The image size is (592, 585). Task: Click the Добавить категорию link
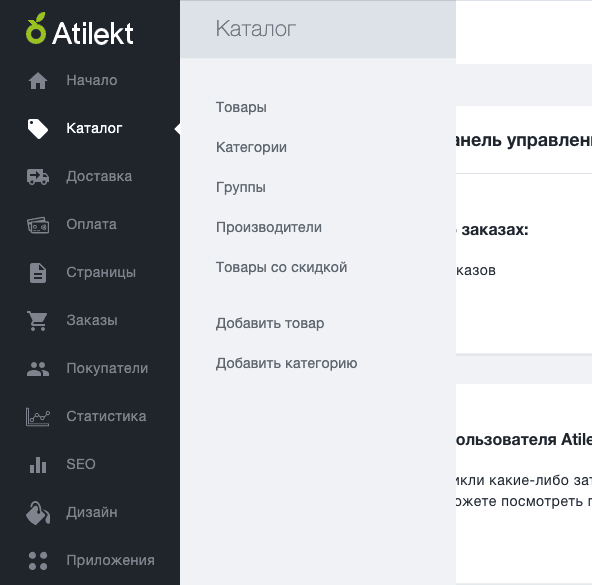coord(286,363)
